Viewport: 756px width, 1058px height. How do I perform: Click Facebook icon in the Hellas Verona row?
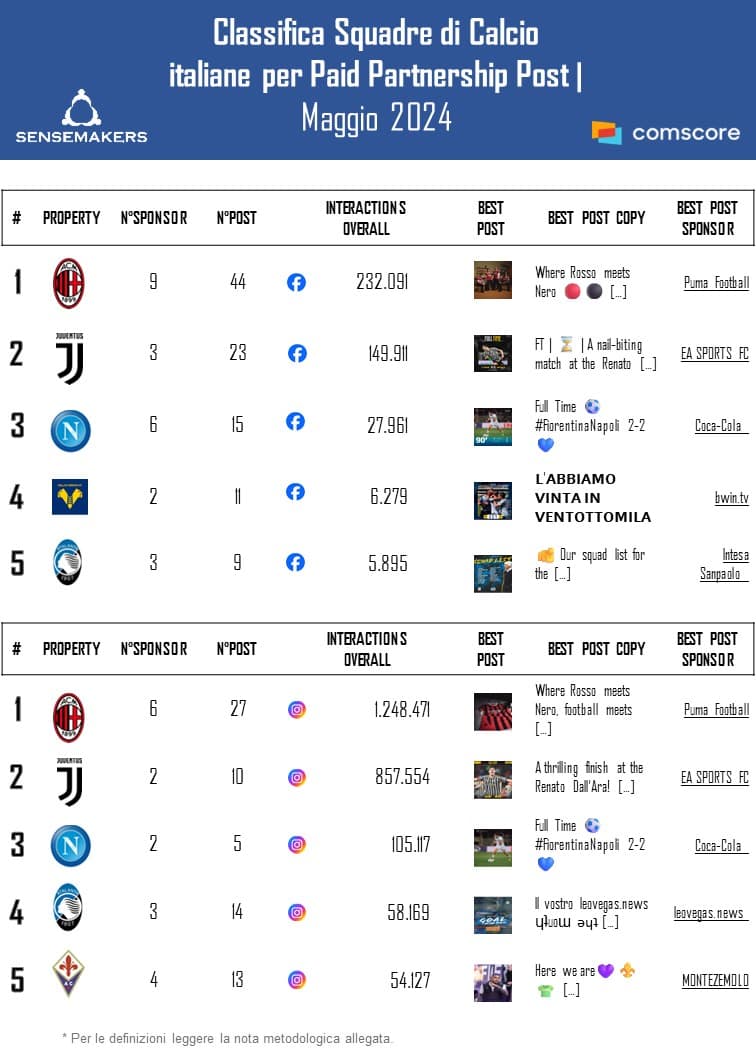coord(295,492)
